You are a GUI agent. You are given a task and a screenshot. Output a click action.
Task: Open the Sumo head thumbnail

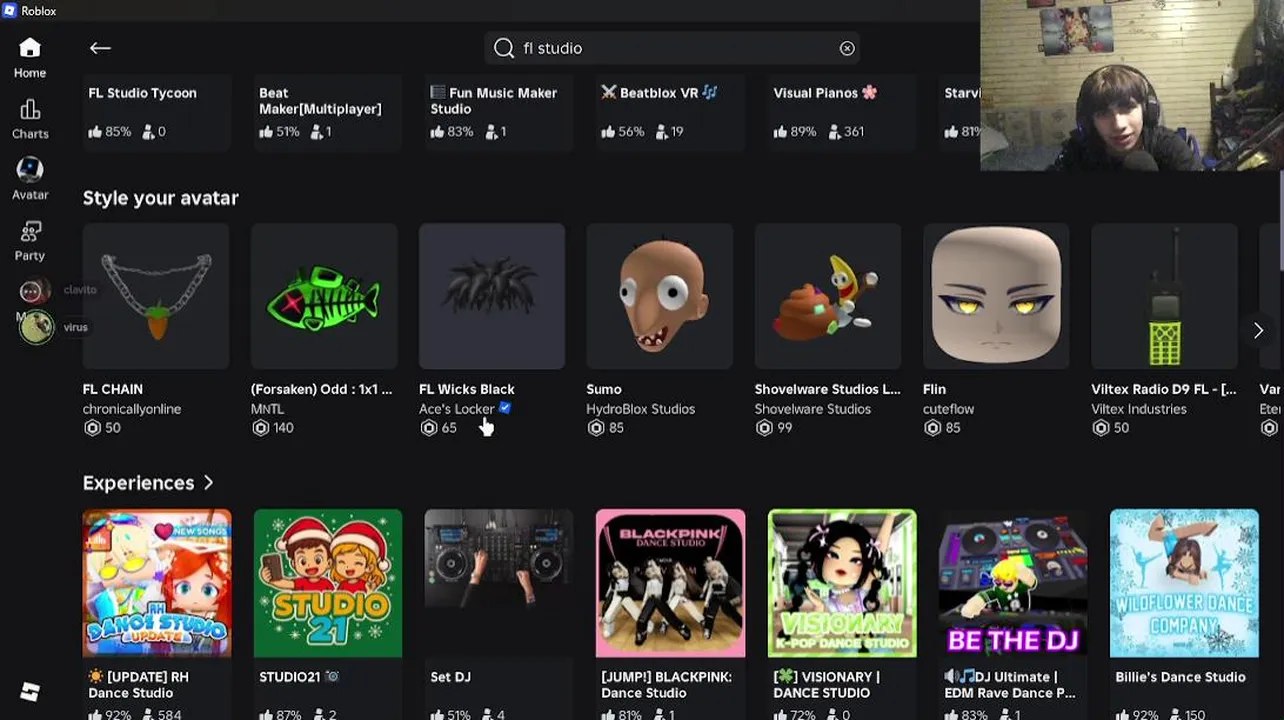pyautogui.click(x=660, y=296)
